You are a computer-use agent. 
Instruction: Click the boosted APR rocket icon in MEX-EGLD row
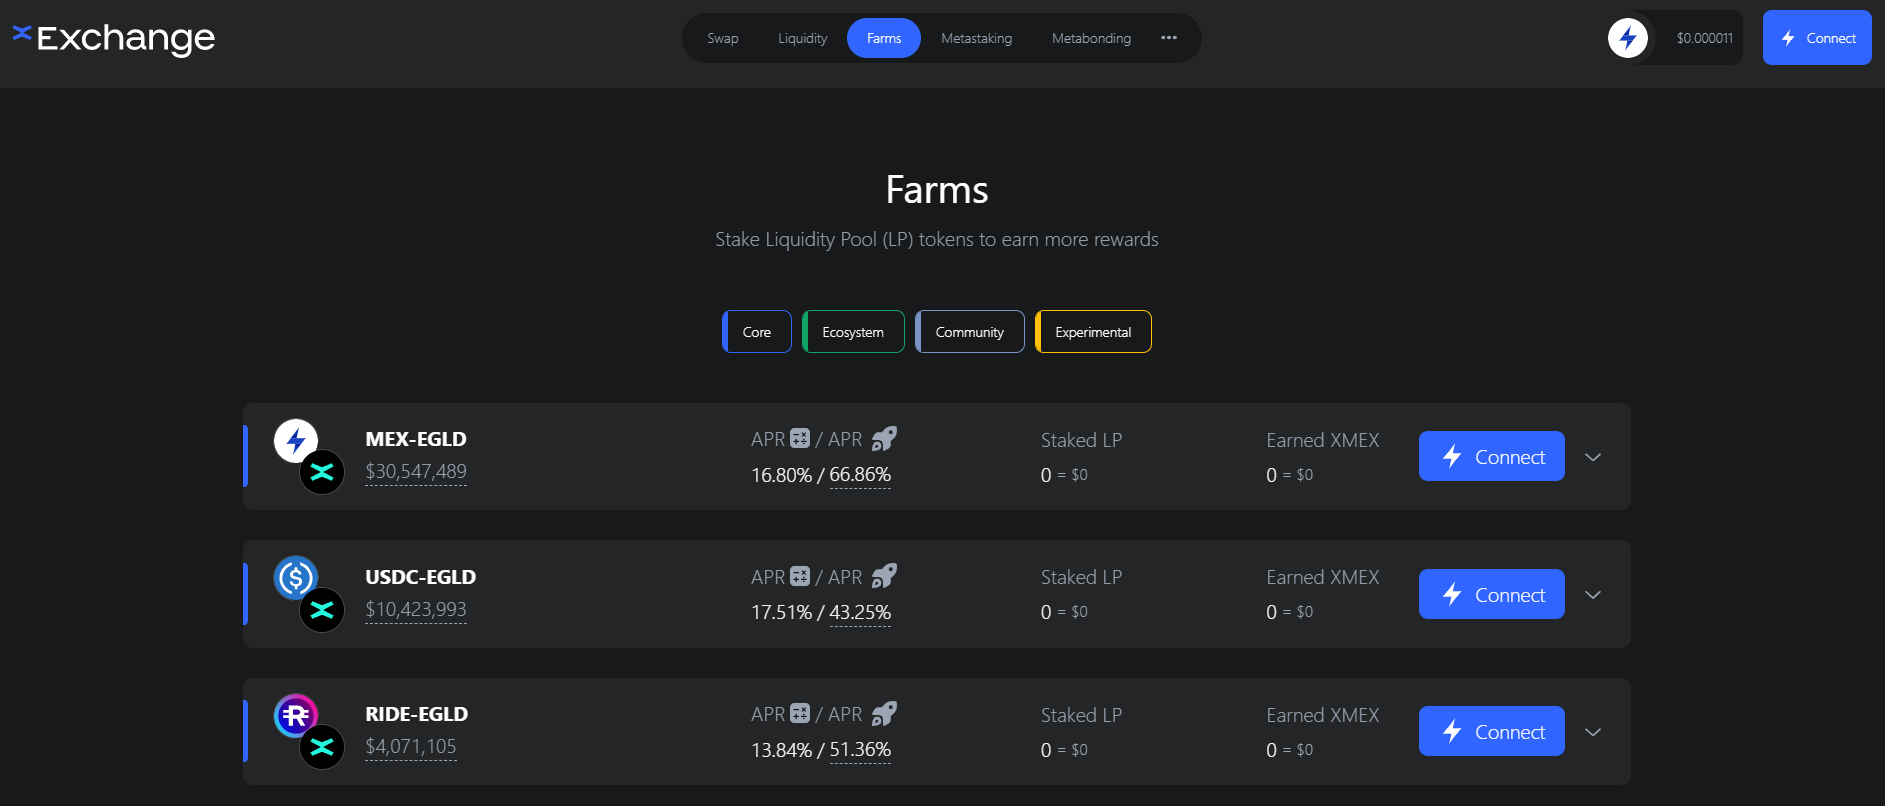pos(884,438)
